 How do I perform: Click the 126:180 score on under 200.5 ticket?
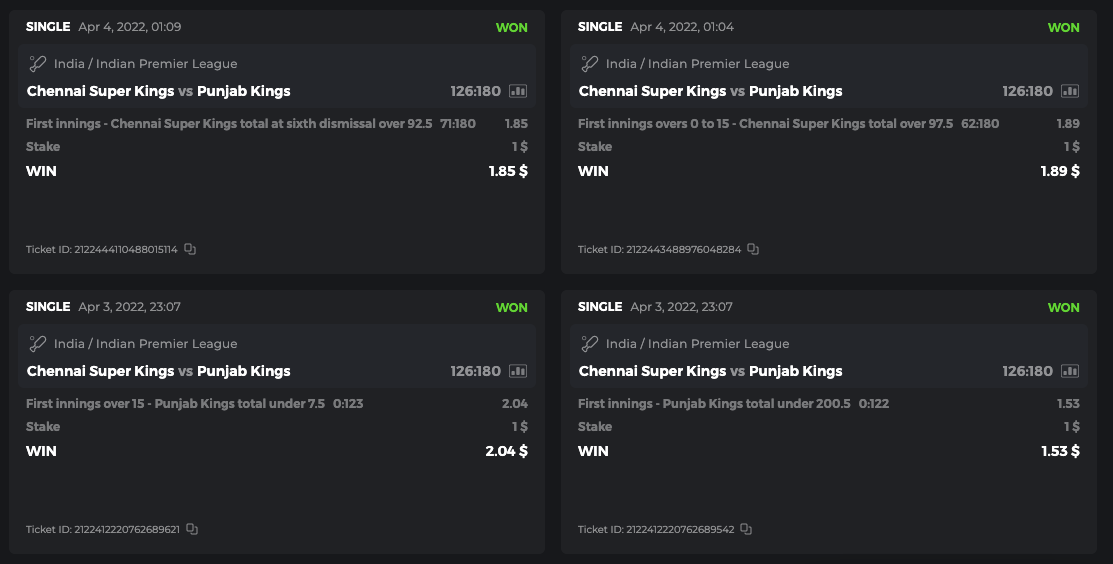[x=1027, y=371]
